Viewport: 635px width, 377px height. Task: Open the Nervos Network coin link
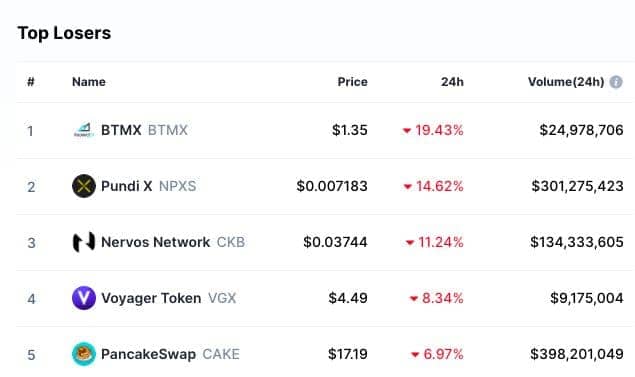click(x=156, y=242)
